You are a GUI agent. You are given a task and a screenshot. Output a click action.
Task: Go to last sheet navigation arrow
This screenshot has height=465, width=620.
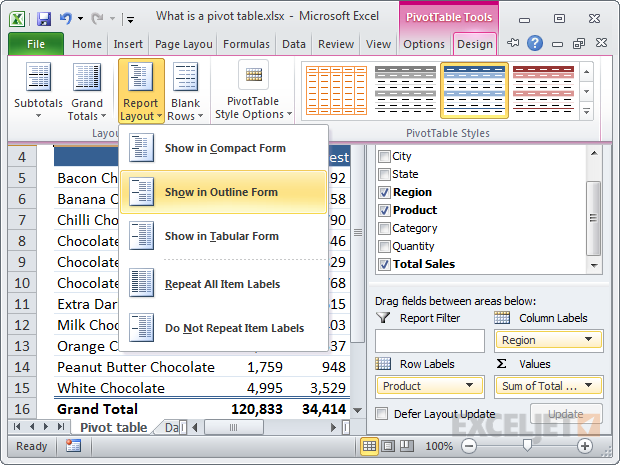pos(60,427)
